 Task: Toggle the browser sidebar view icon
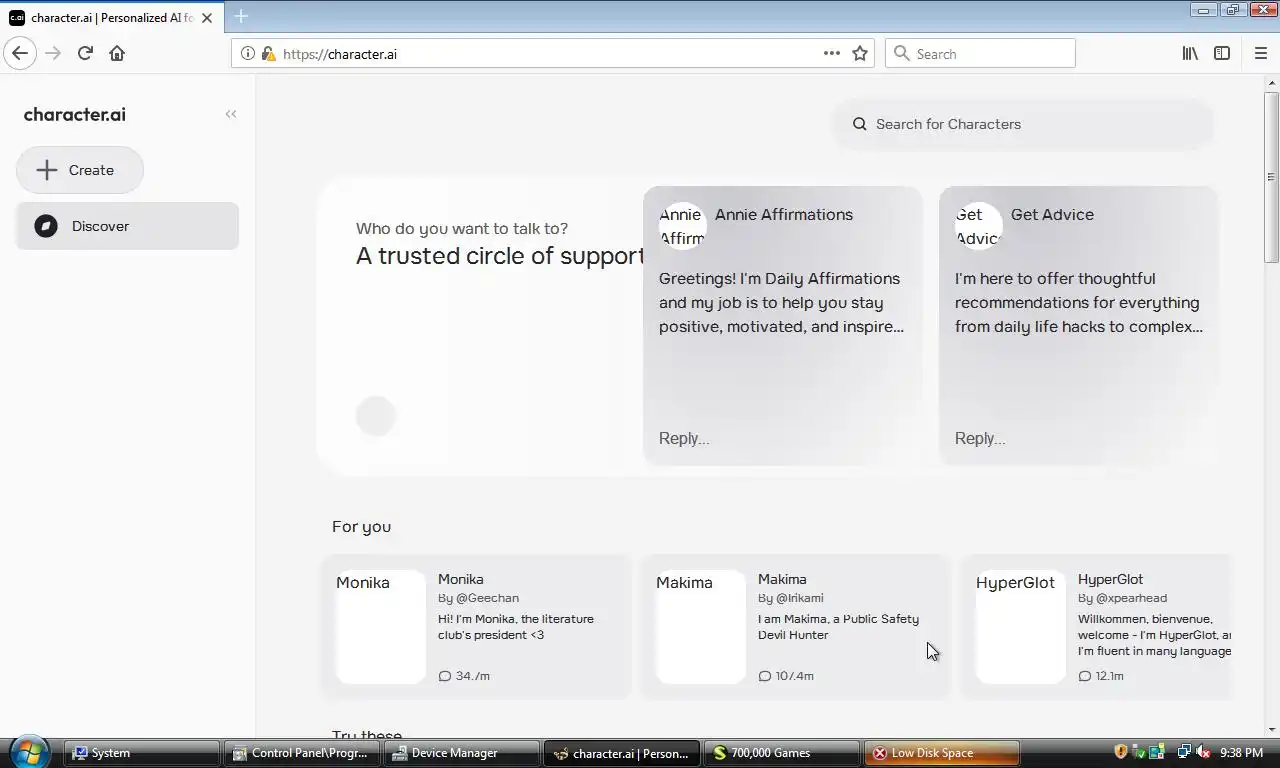(x=1222, y=53)
